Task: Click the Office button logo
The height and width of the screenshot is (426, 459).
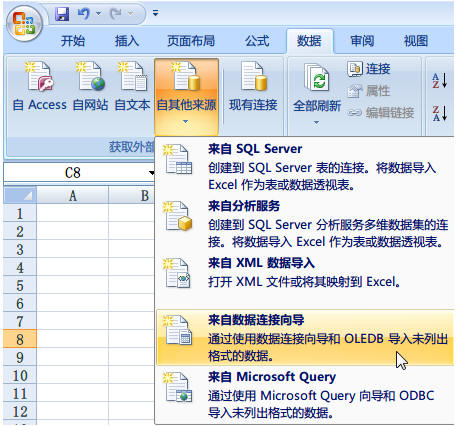Action: pyautogui.click(x=24, y=24)
